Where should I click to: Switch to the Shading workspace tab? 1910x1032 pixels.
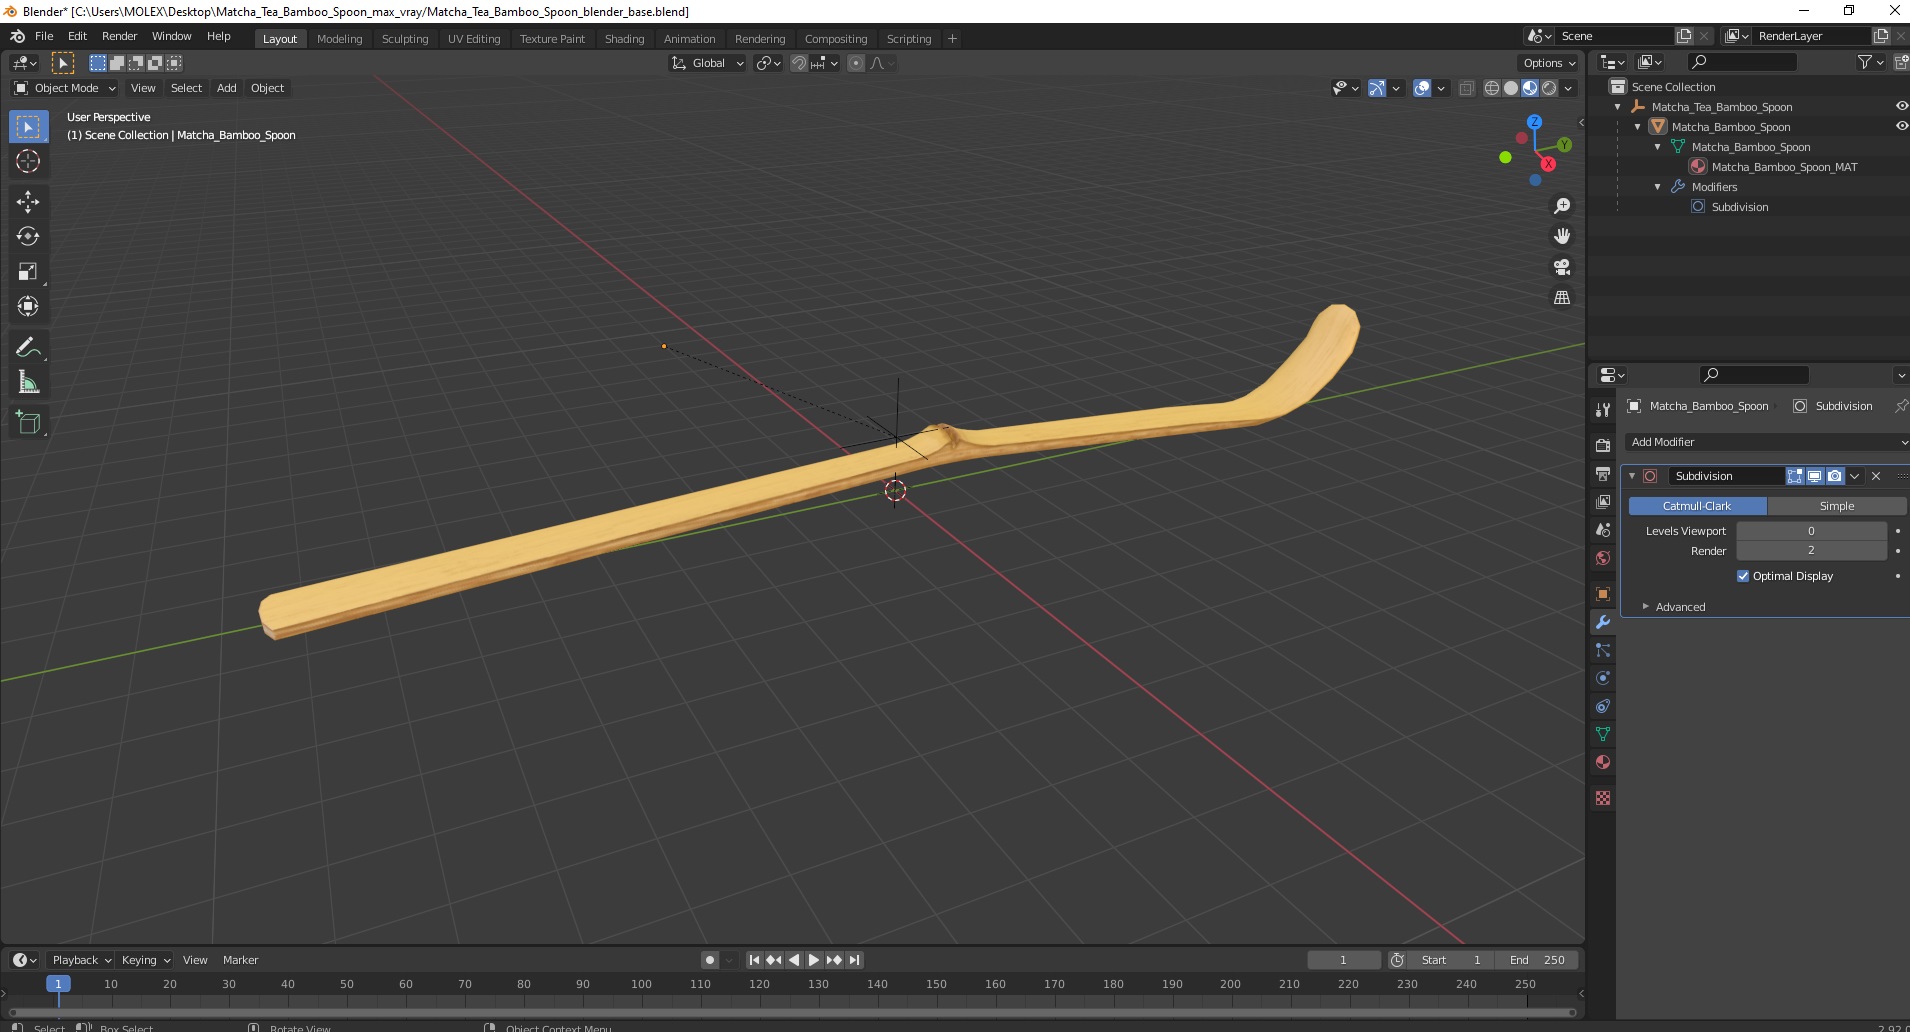point(624,39)
